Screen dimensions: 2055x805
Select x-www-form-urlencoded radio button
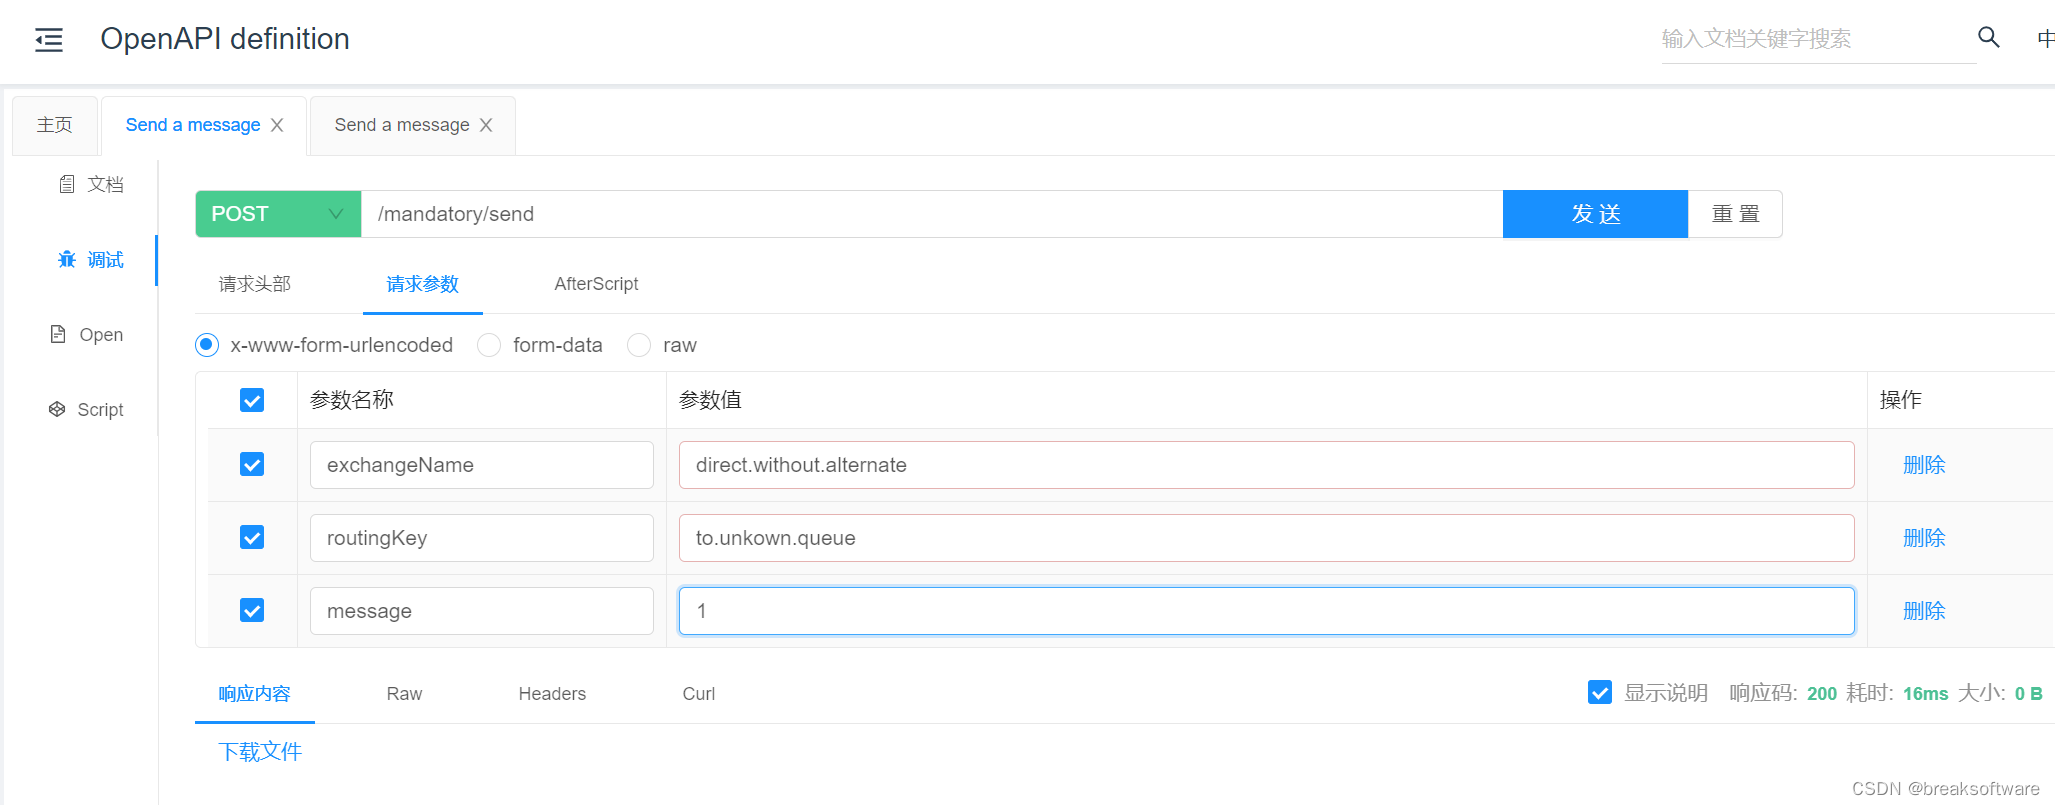click(207, 345)
